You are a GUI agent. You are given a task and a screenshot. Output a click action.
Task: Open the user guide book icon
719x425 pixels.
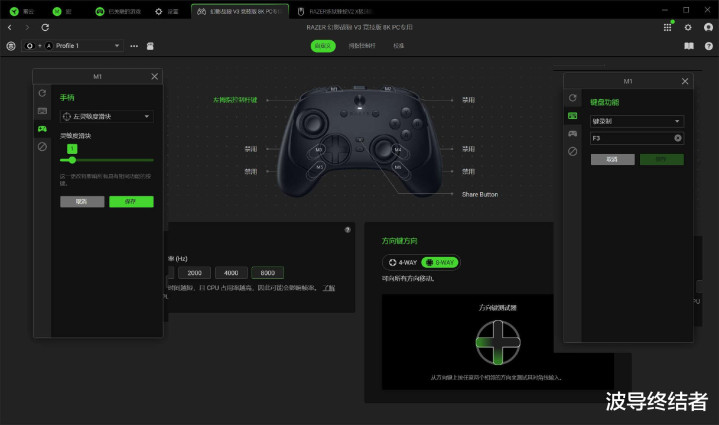pyautogui.click(x=689, y=46)
